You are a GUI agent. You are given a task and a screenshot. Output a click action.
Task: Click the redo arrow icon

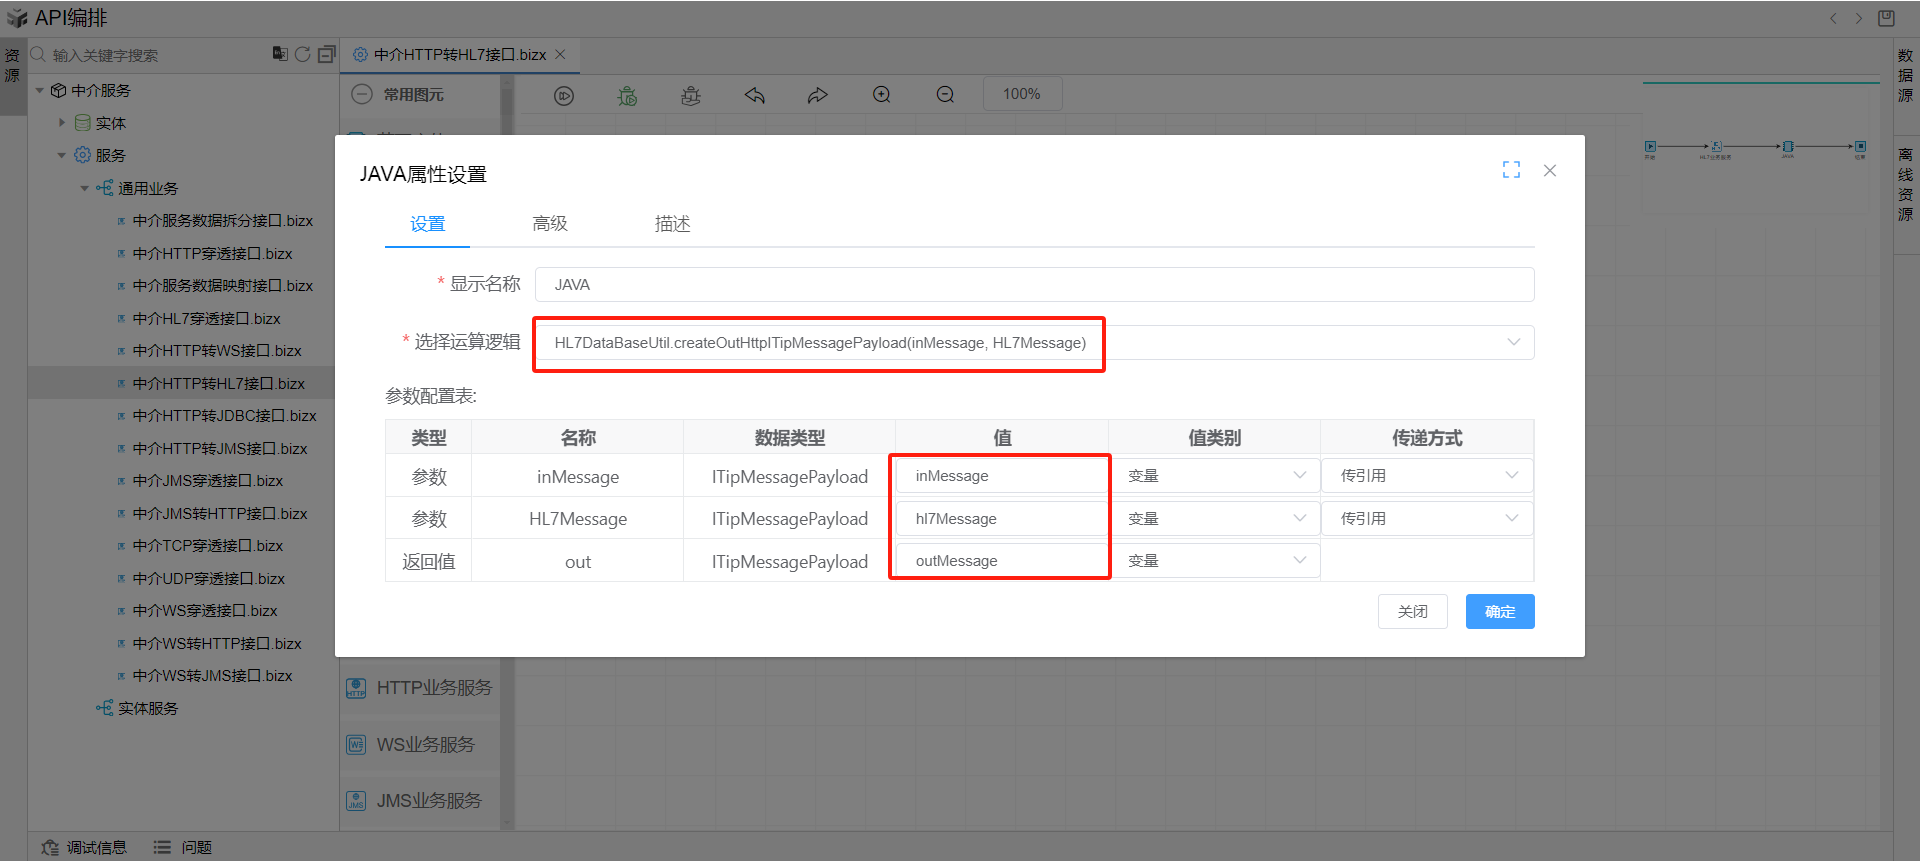[818, 95]
